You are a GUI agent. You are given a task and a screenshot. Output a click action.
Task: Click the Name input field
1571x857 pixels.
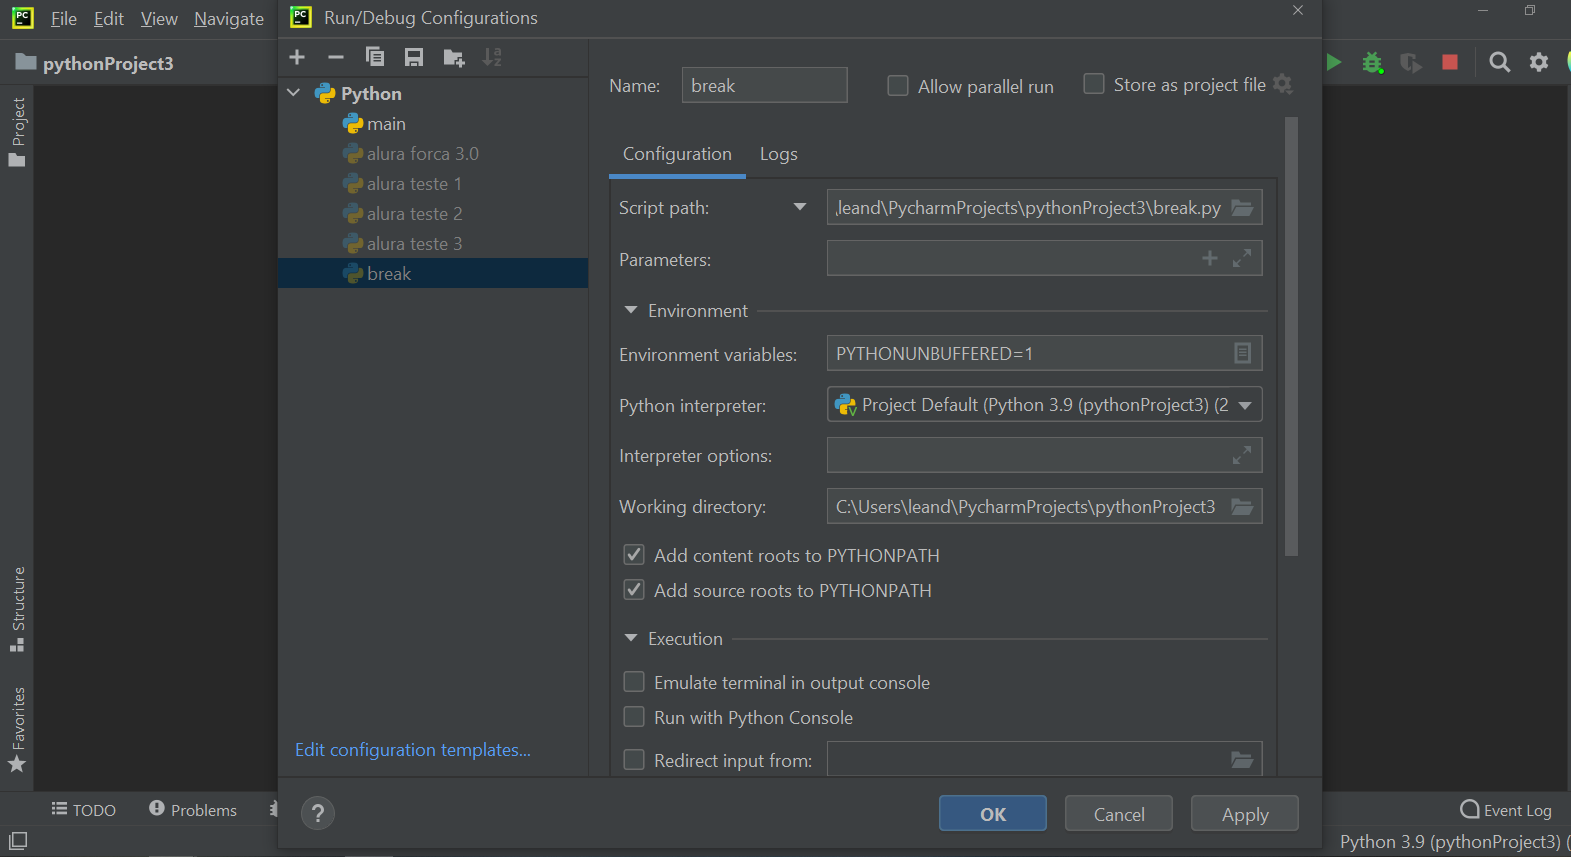[x=764, y=85]
